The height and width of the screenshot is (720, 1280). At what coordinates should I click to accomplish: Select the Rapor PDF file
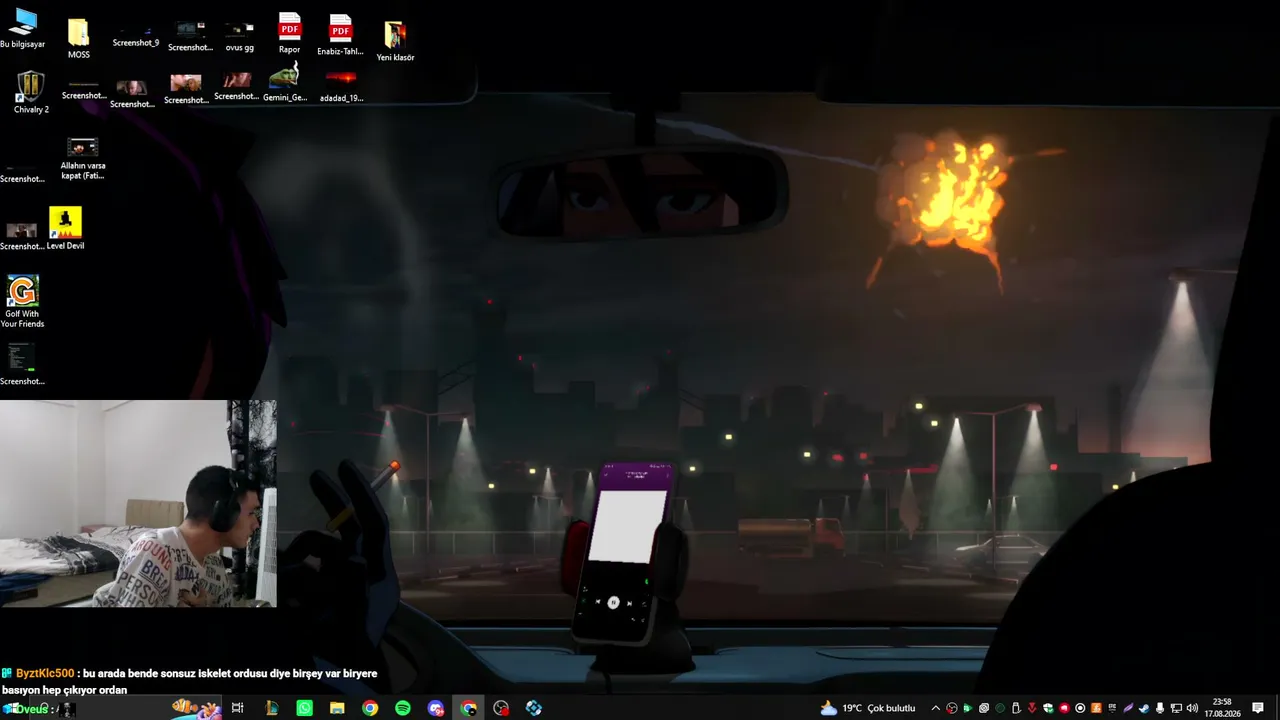[289, 33]
